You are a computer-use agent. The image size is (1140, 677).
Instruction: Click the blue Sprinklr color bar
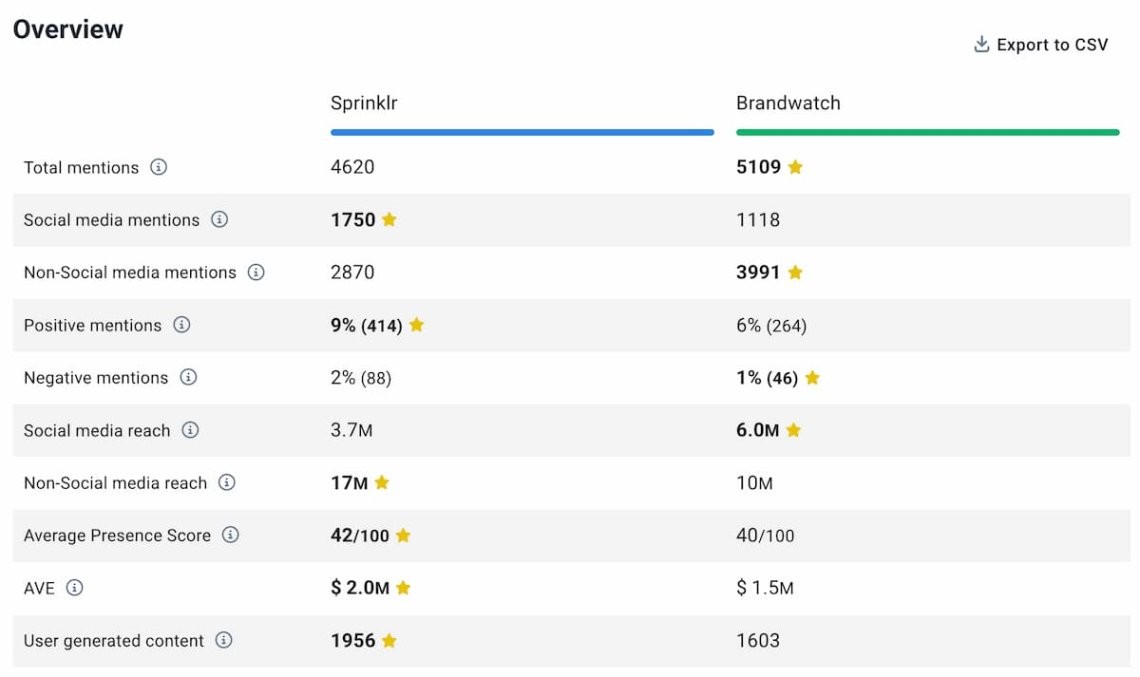pos(522,132)
